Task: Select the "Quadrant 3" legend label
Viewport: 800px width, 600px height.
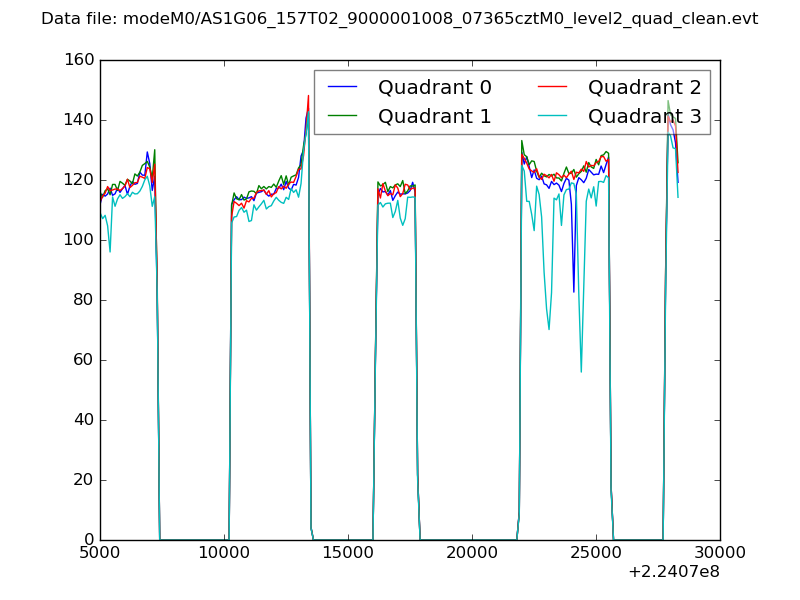Action: pos(644,117)
